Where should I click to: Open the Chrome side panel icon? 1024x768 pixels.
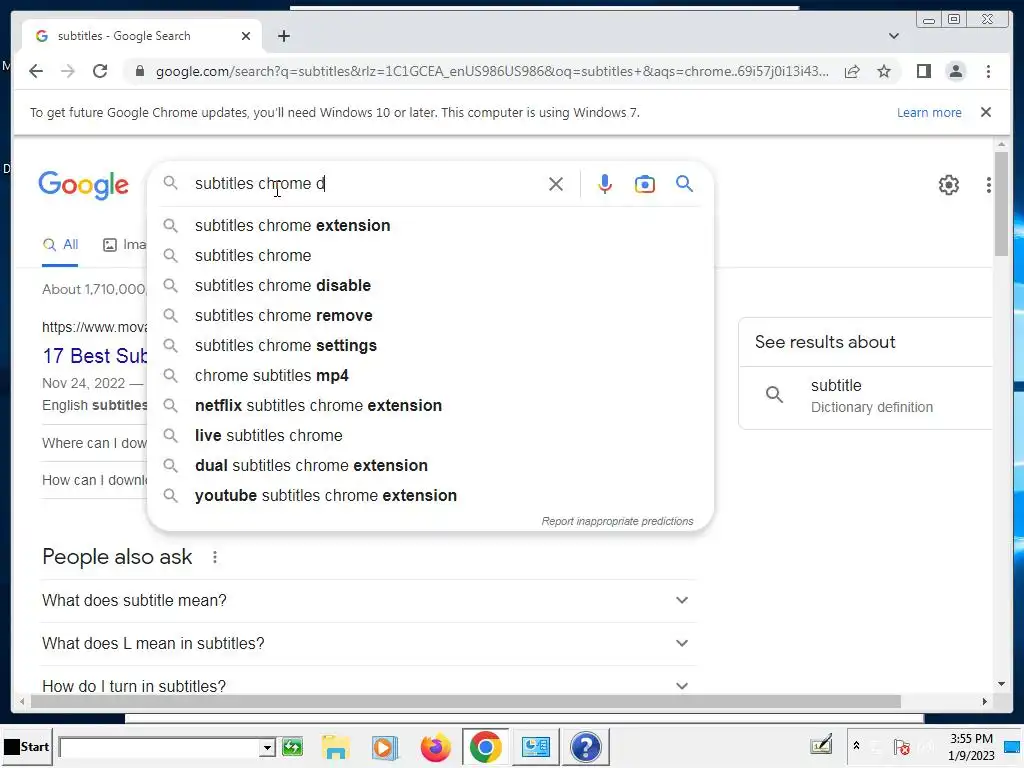coord(923,71)
